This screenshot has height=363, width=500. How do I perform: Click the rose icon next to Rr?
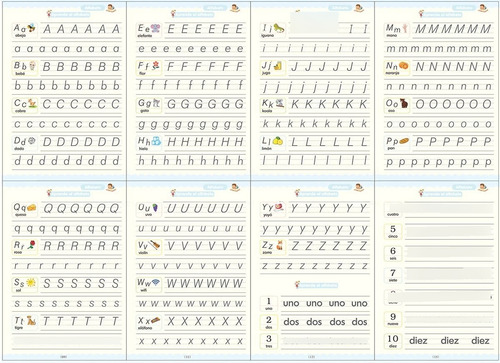31,245
